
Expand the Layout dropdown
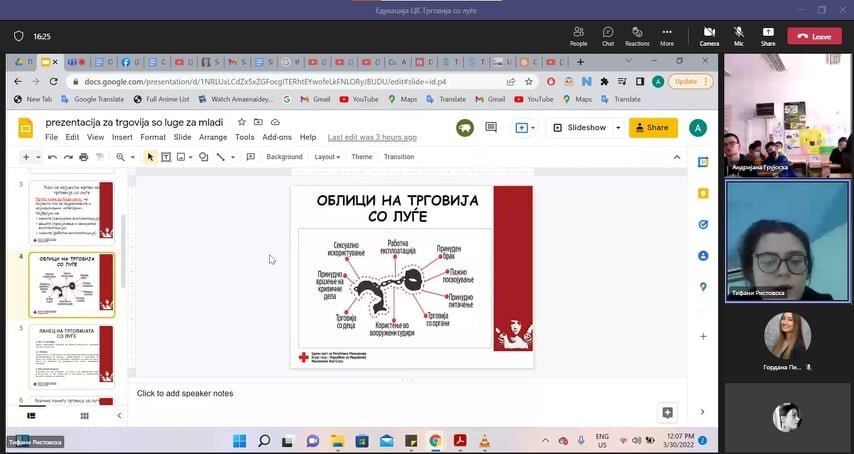coord(327,157)
